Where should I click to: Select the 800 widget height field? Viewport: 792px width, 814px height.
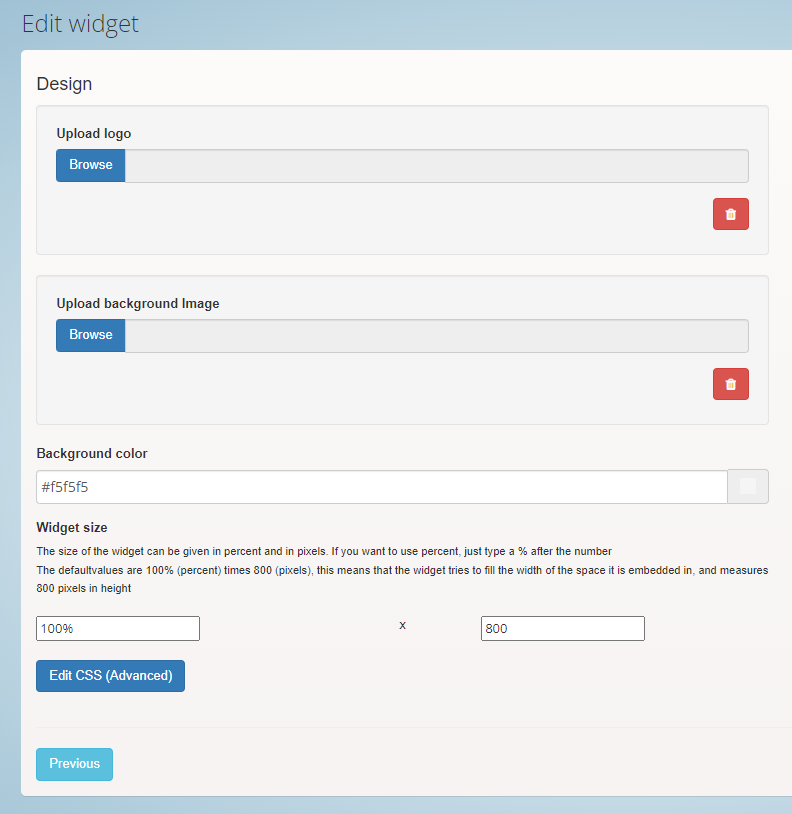tap(563, 628)
